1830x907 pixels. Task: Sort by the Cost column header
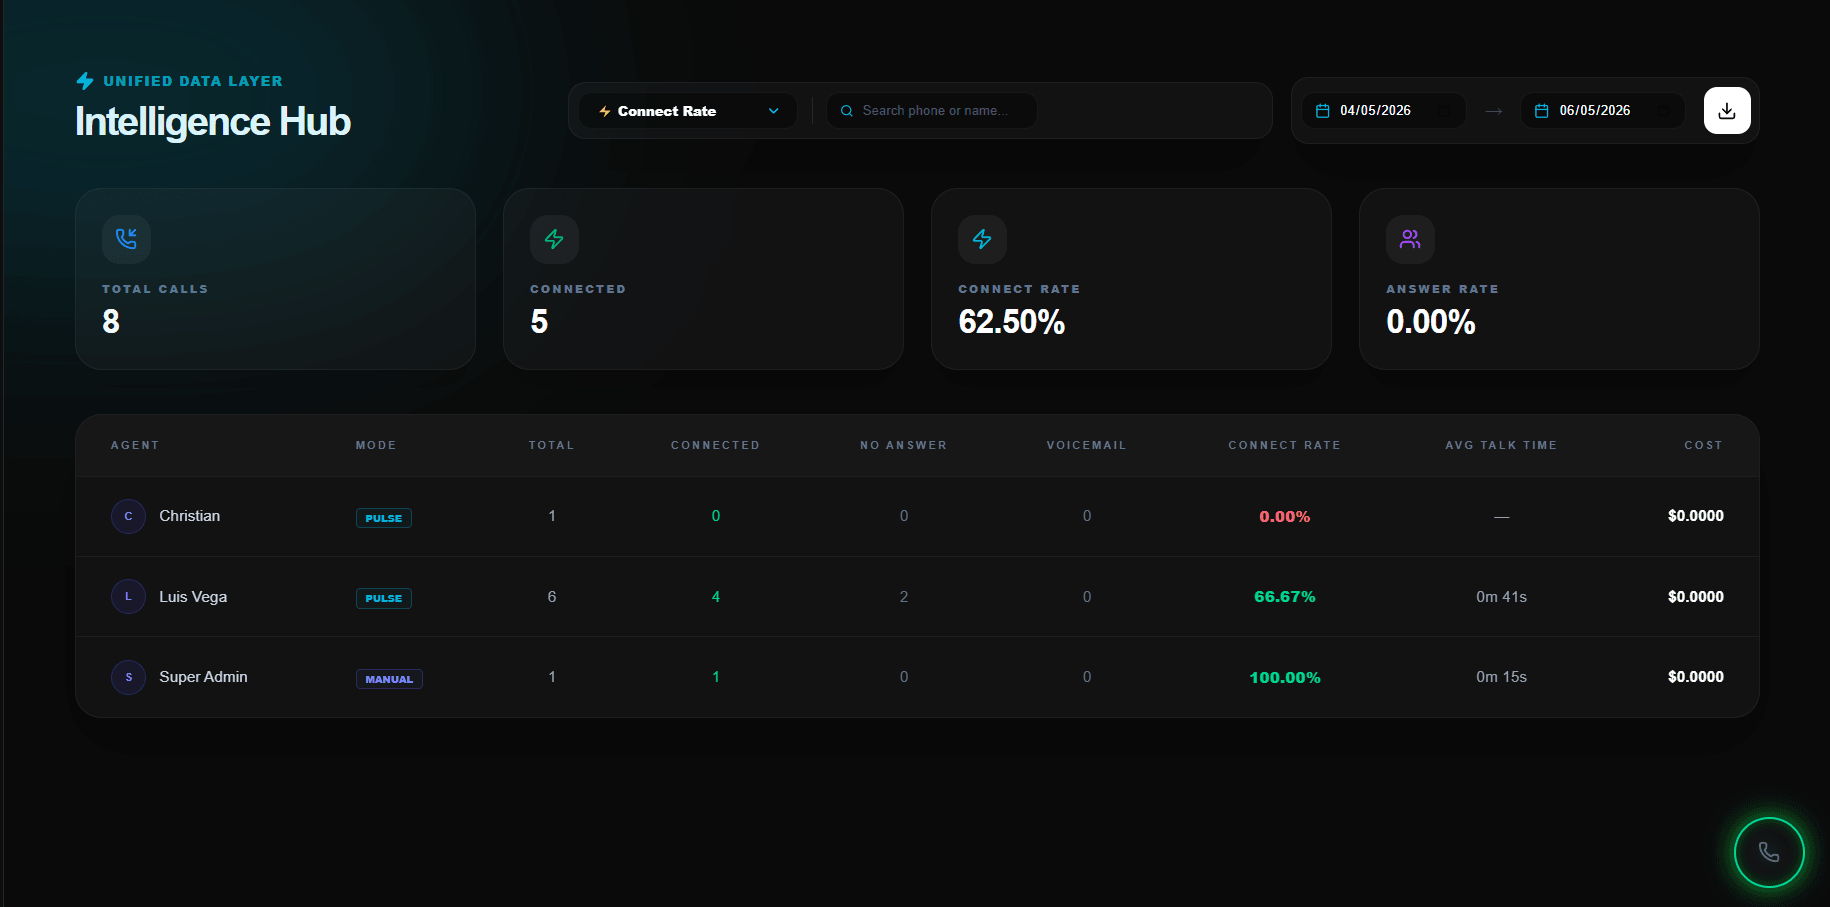coord(1704,445)
